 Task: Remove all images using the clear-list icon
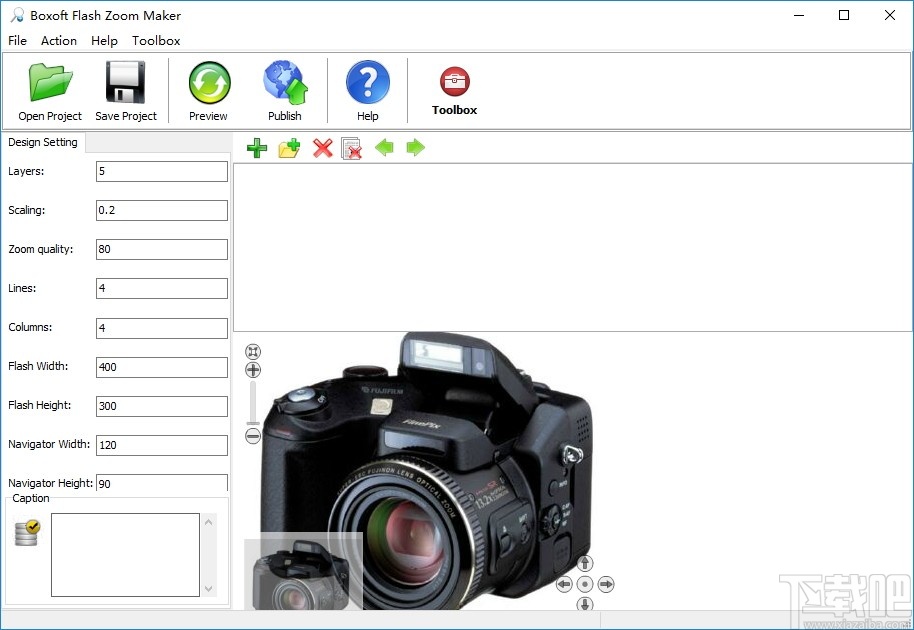point(352,147)
